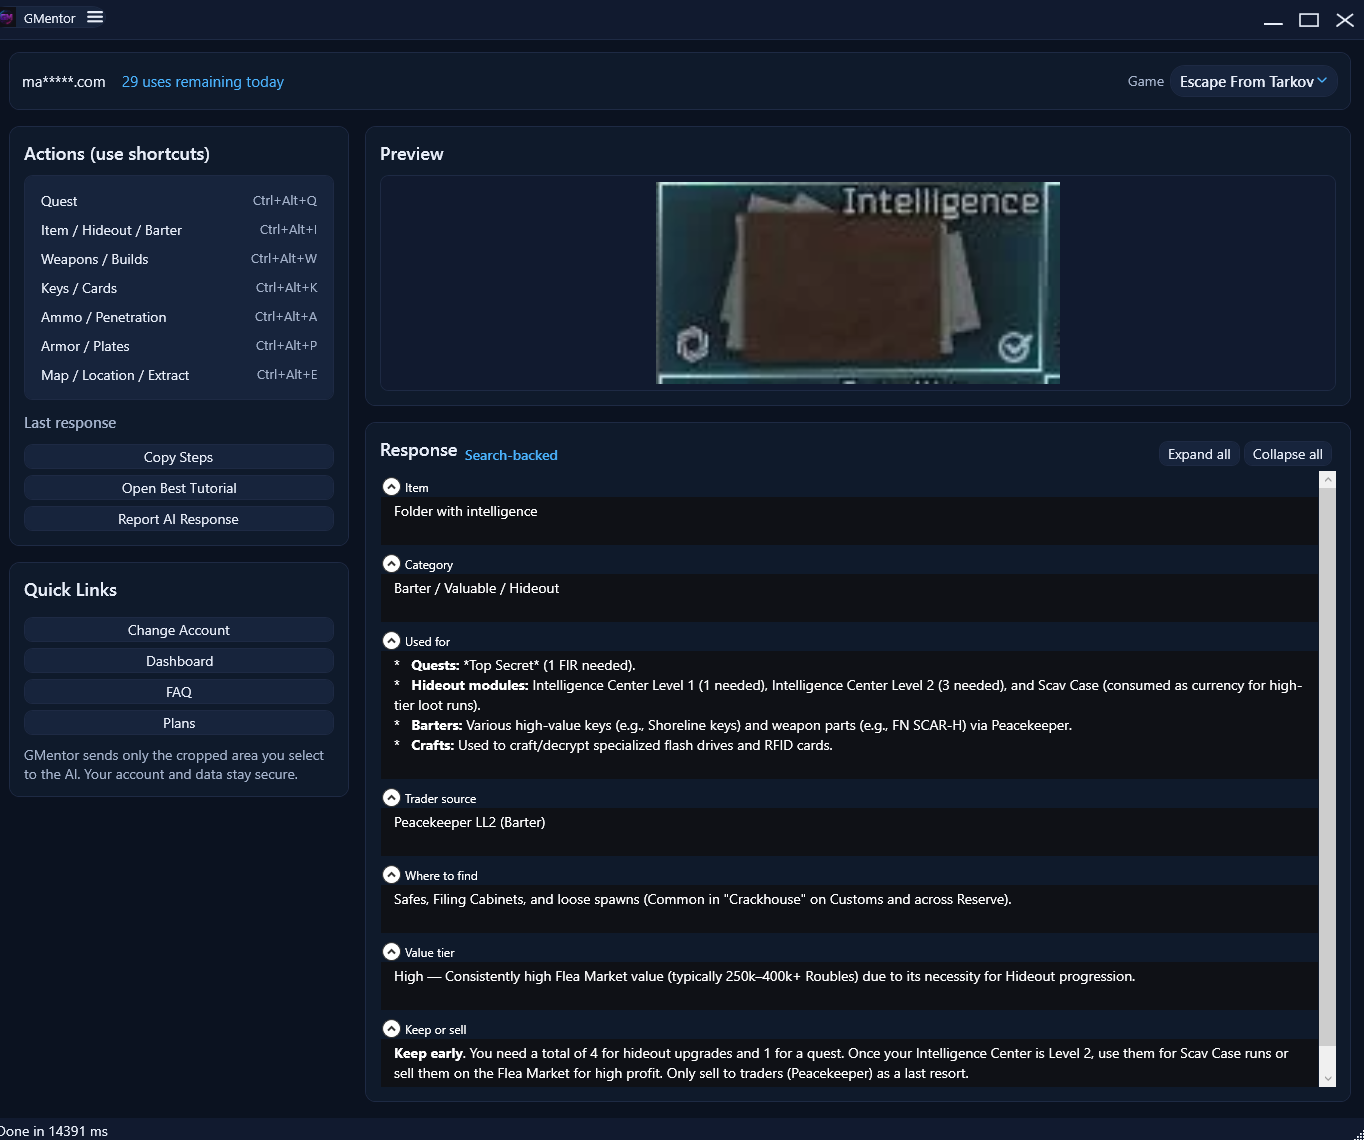Collapse the "Value tier" chevron icon
Image resolution: width=1364 pixels, height=1140 pixels.
pos(391,951)
